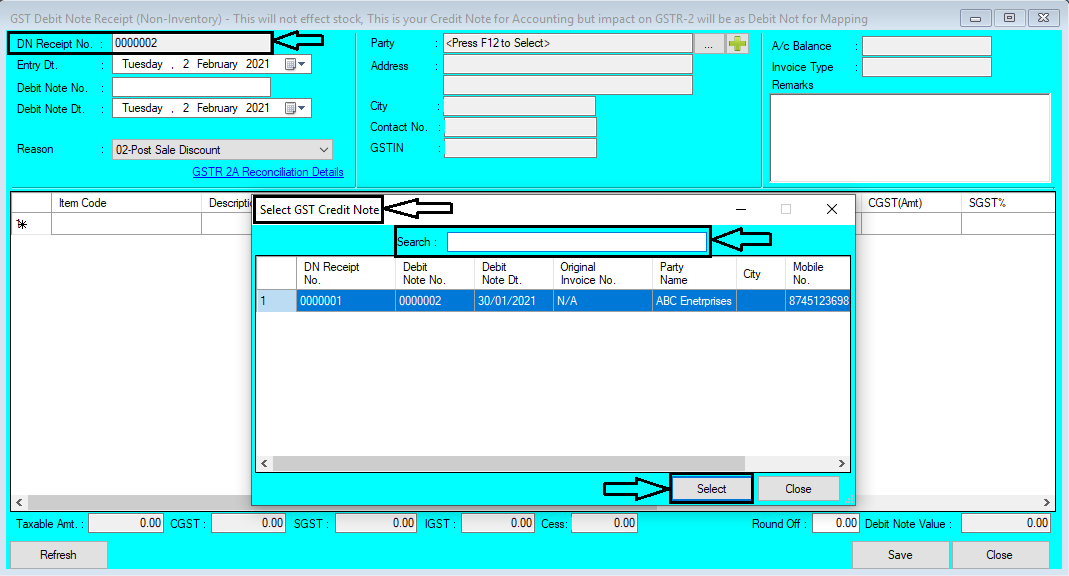Add a new party using the green plus icon
Screen dimensions: 1069x576
tap(737, 43)
